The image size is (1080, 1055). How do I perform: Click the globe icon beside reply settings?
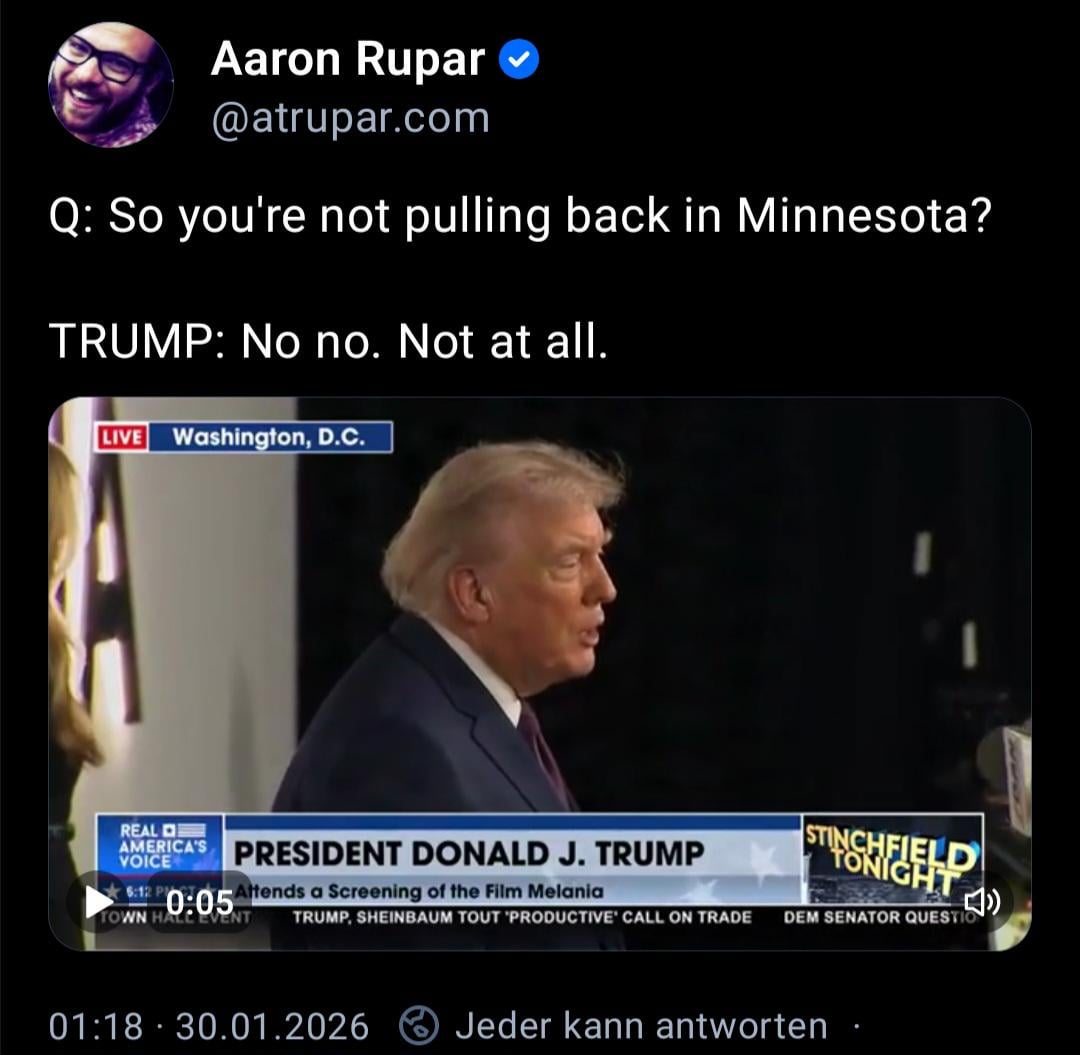point(419,1025)
